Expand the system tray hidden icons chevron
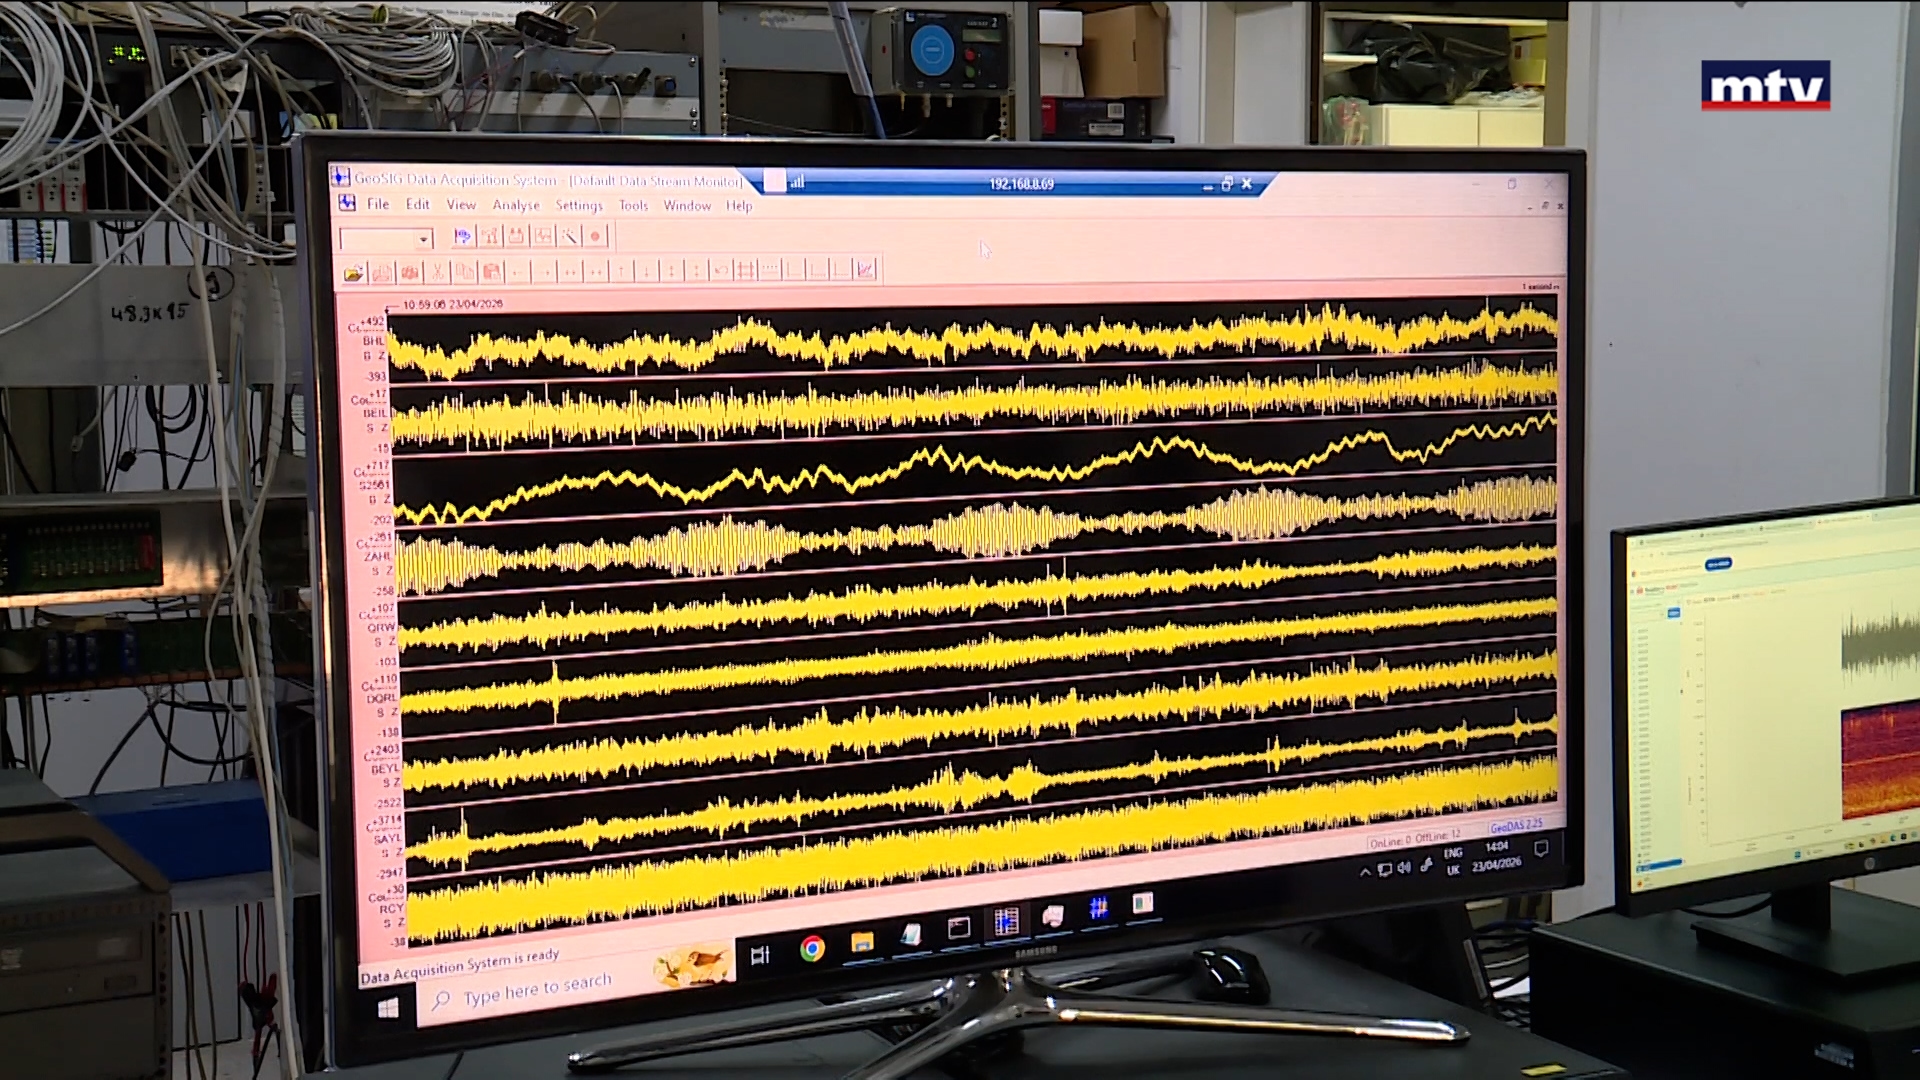This screenshot has height=1080, width=1920. tap(1364, 872)
